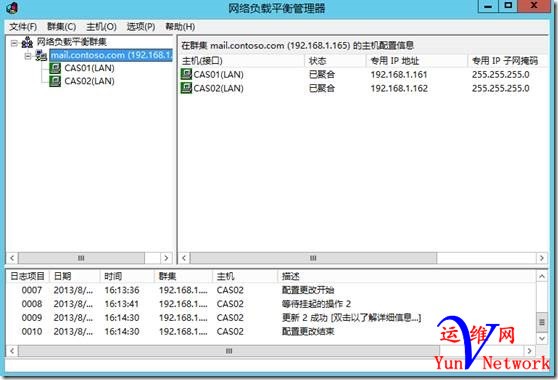Click log description 更新 2 成功
Screen dimensions: 558x380
point(305,318)
